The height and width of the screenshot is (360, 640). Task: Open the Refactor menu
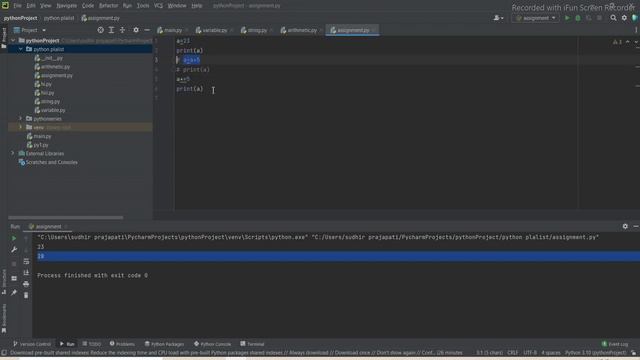tap(108, 6)
